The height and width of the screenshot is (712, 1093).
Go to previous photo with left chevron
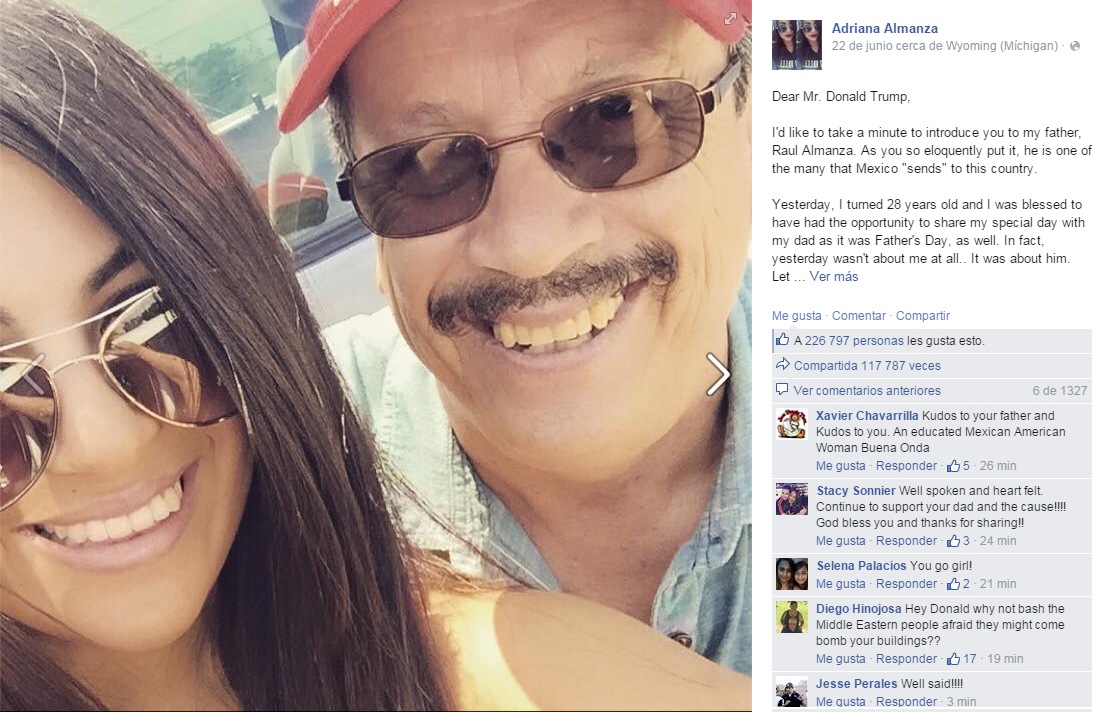[33, 374]
